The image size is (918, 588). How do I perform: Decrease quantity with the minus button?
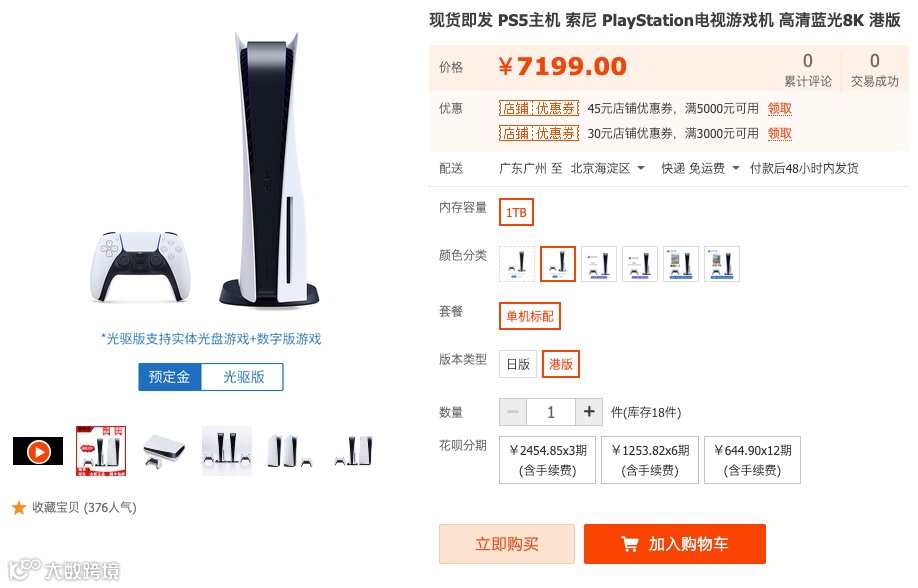pyautogui.click(x=513, y=412)
